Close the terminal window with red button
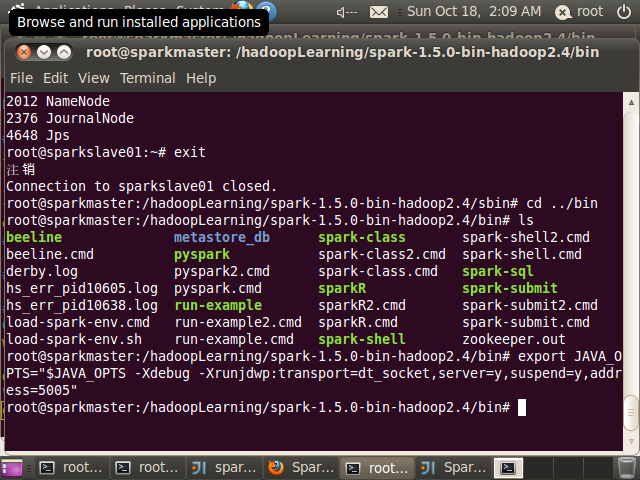640x480 pixels. coord(24,52)
